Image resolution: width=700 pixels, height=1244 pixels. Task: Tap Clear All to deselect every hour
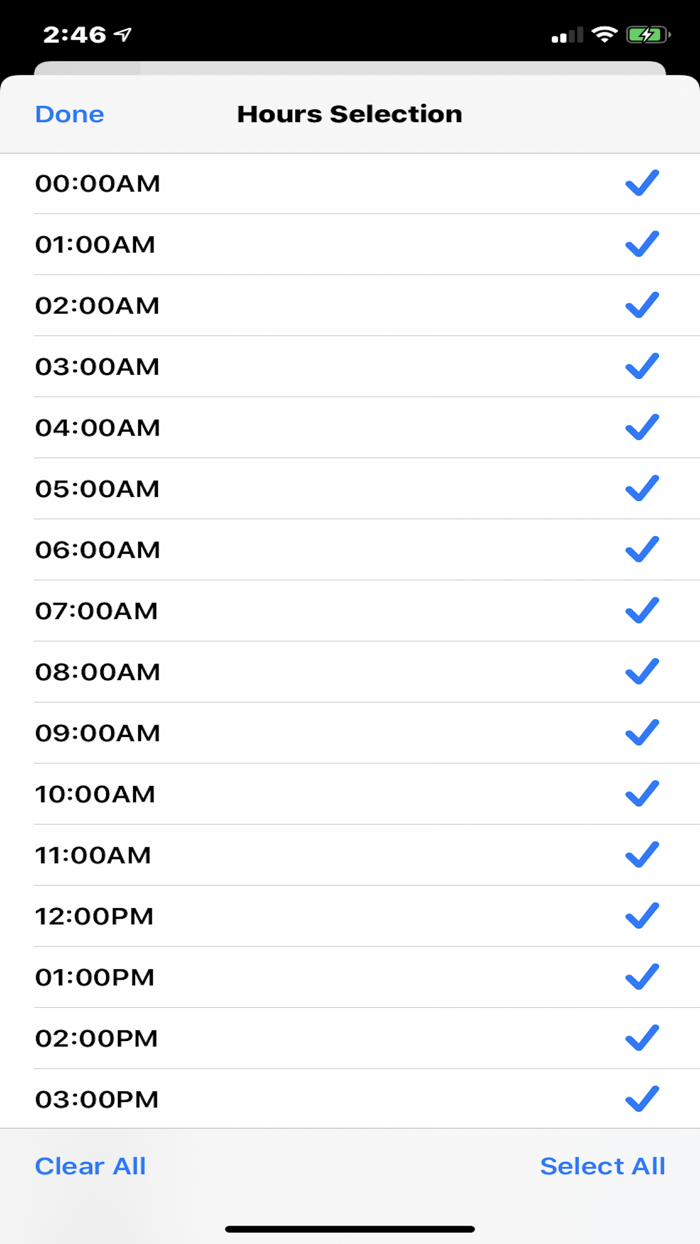pos(90,1166)
